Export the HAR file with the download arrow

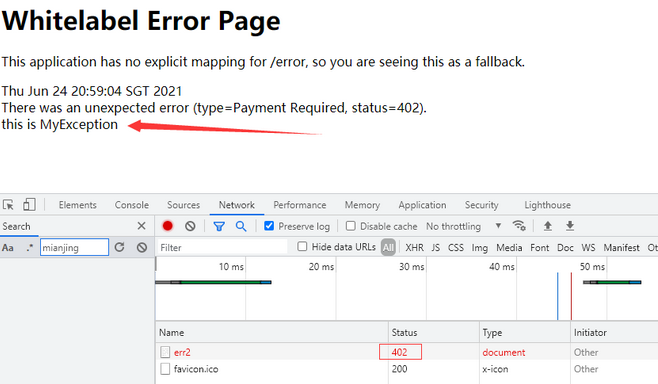coord(570,226)
